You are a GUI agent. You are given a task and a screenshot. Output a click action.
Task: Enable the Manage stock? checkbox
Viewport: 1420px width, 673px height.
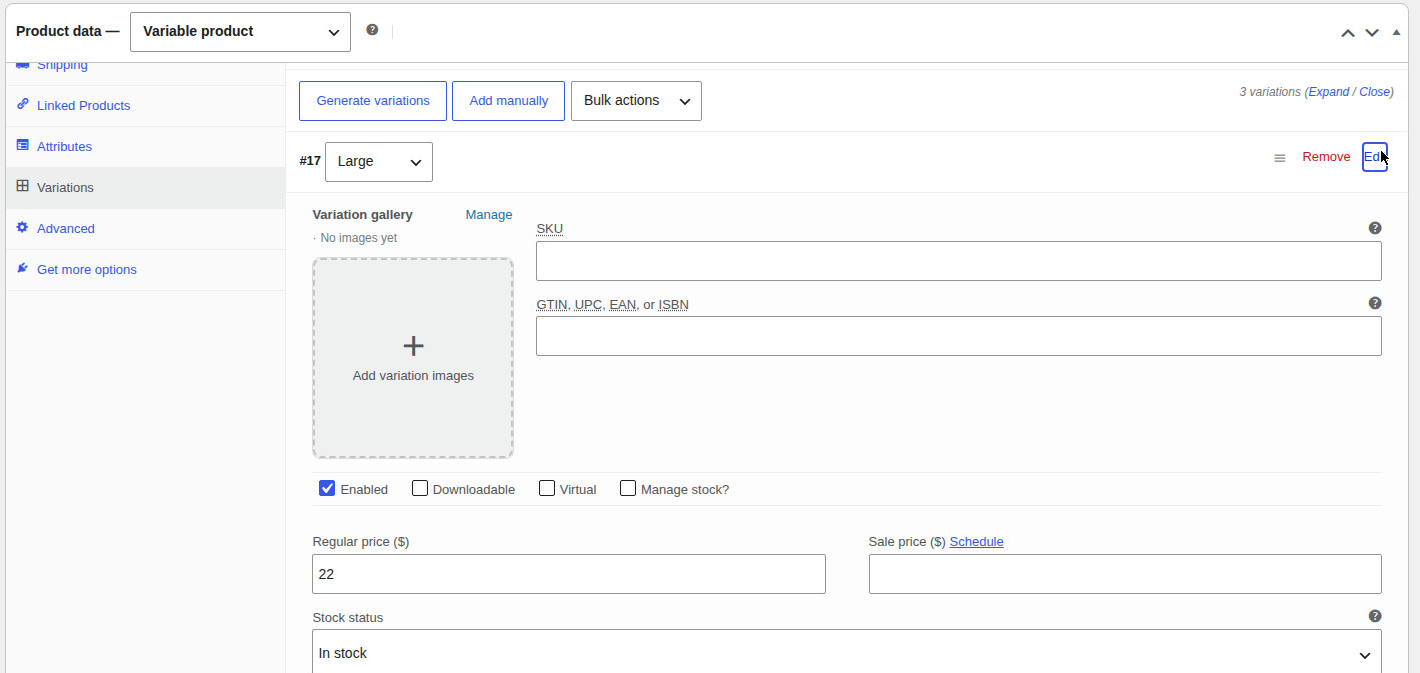pos(628,488)
